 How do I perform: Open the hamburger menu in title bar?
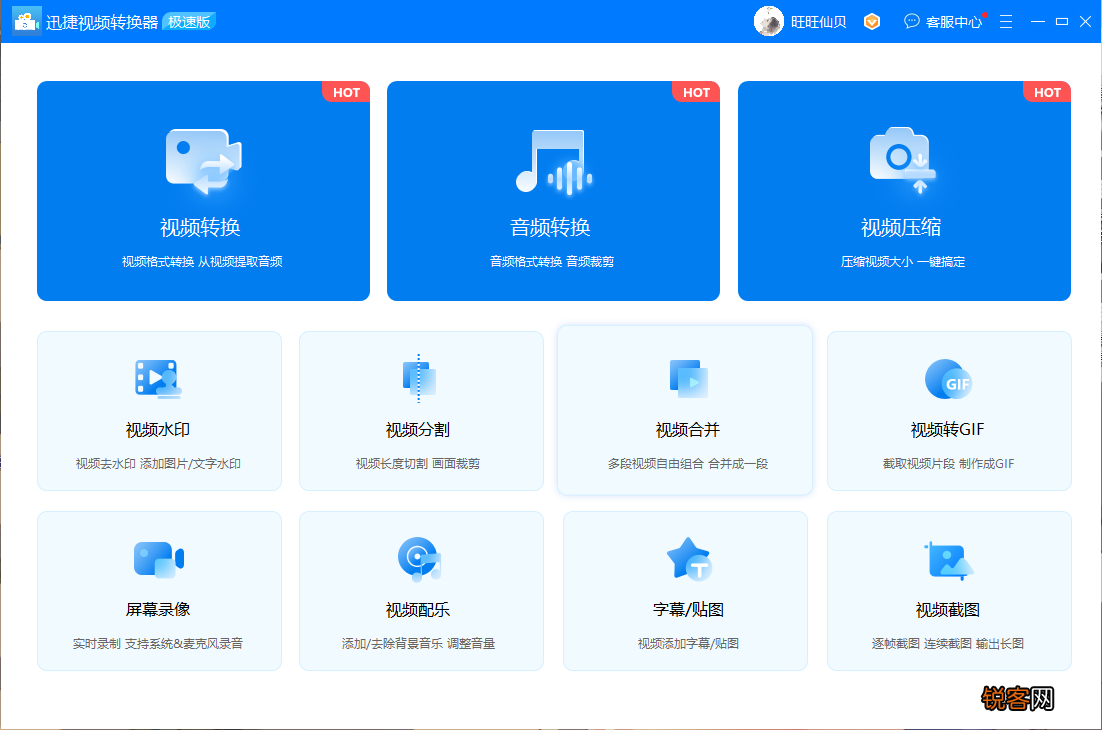[x=1006, y=22]
